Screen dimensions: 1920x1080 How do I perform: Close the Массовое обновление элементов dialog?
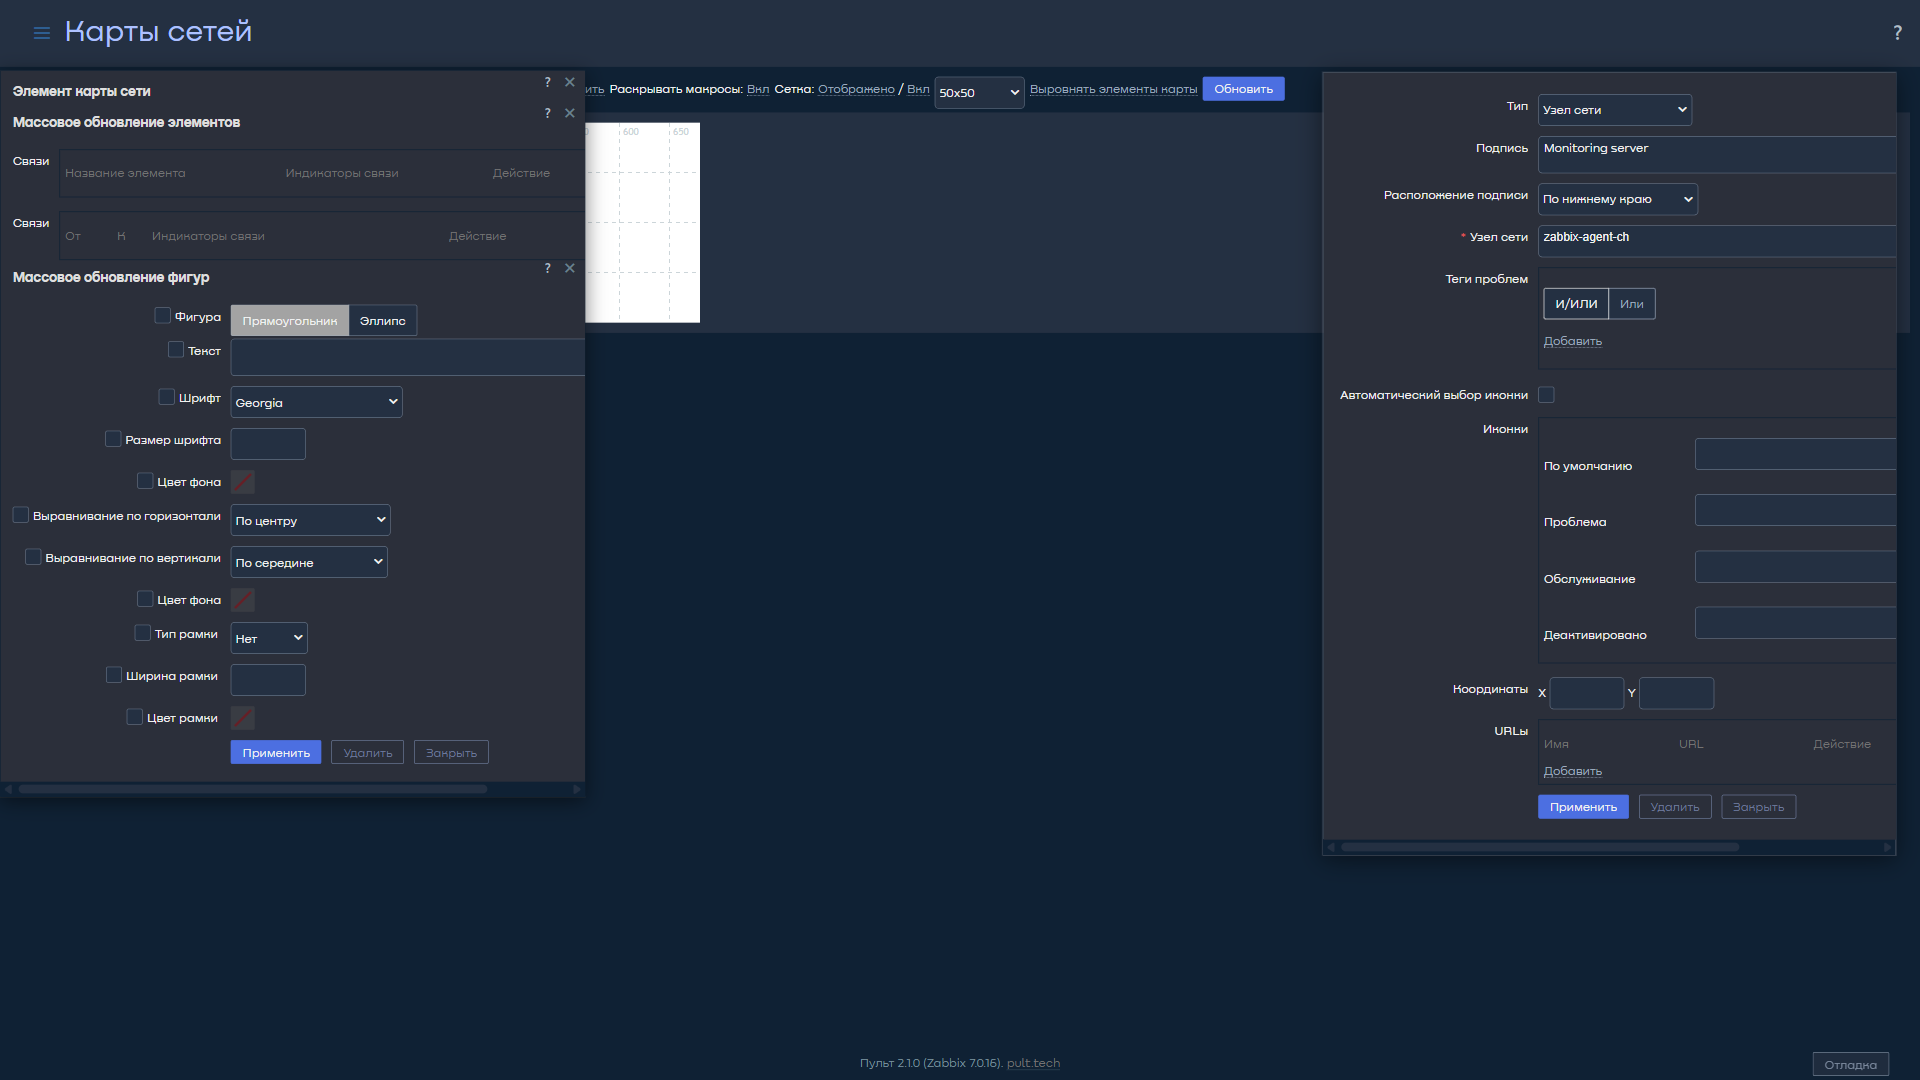570,113
